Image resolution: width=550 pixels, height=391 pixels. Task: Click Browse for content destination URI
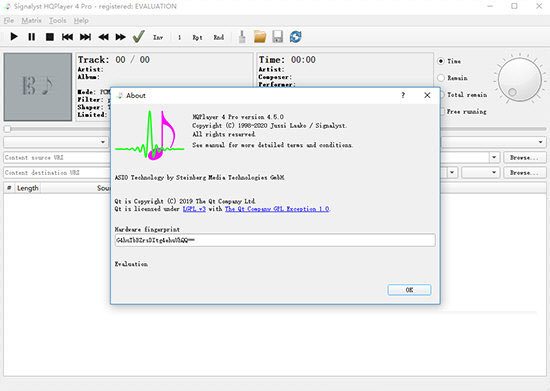coord(524,173)
